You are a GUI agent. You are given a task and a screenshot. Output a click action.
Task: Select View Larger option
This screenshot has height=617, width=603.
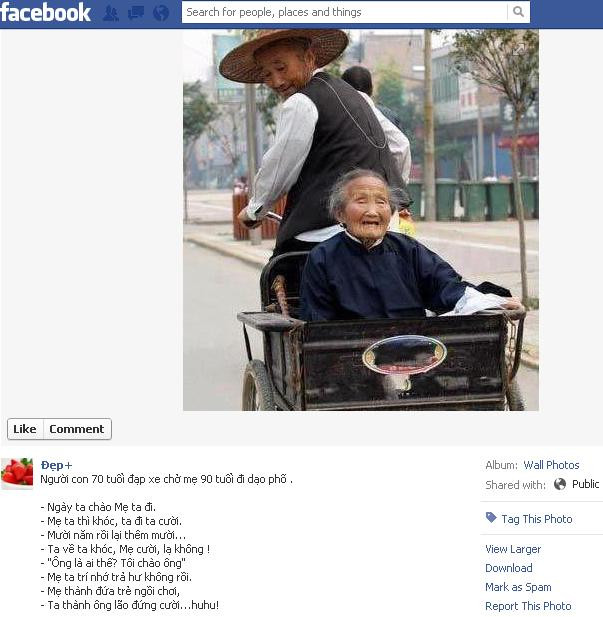(513, 549)
